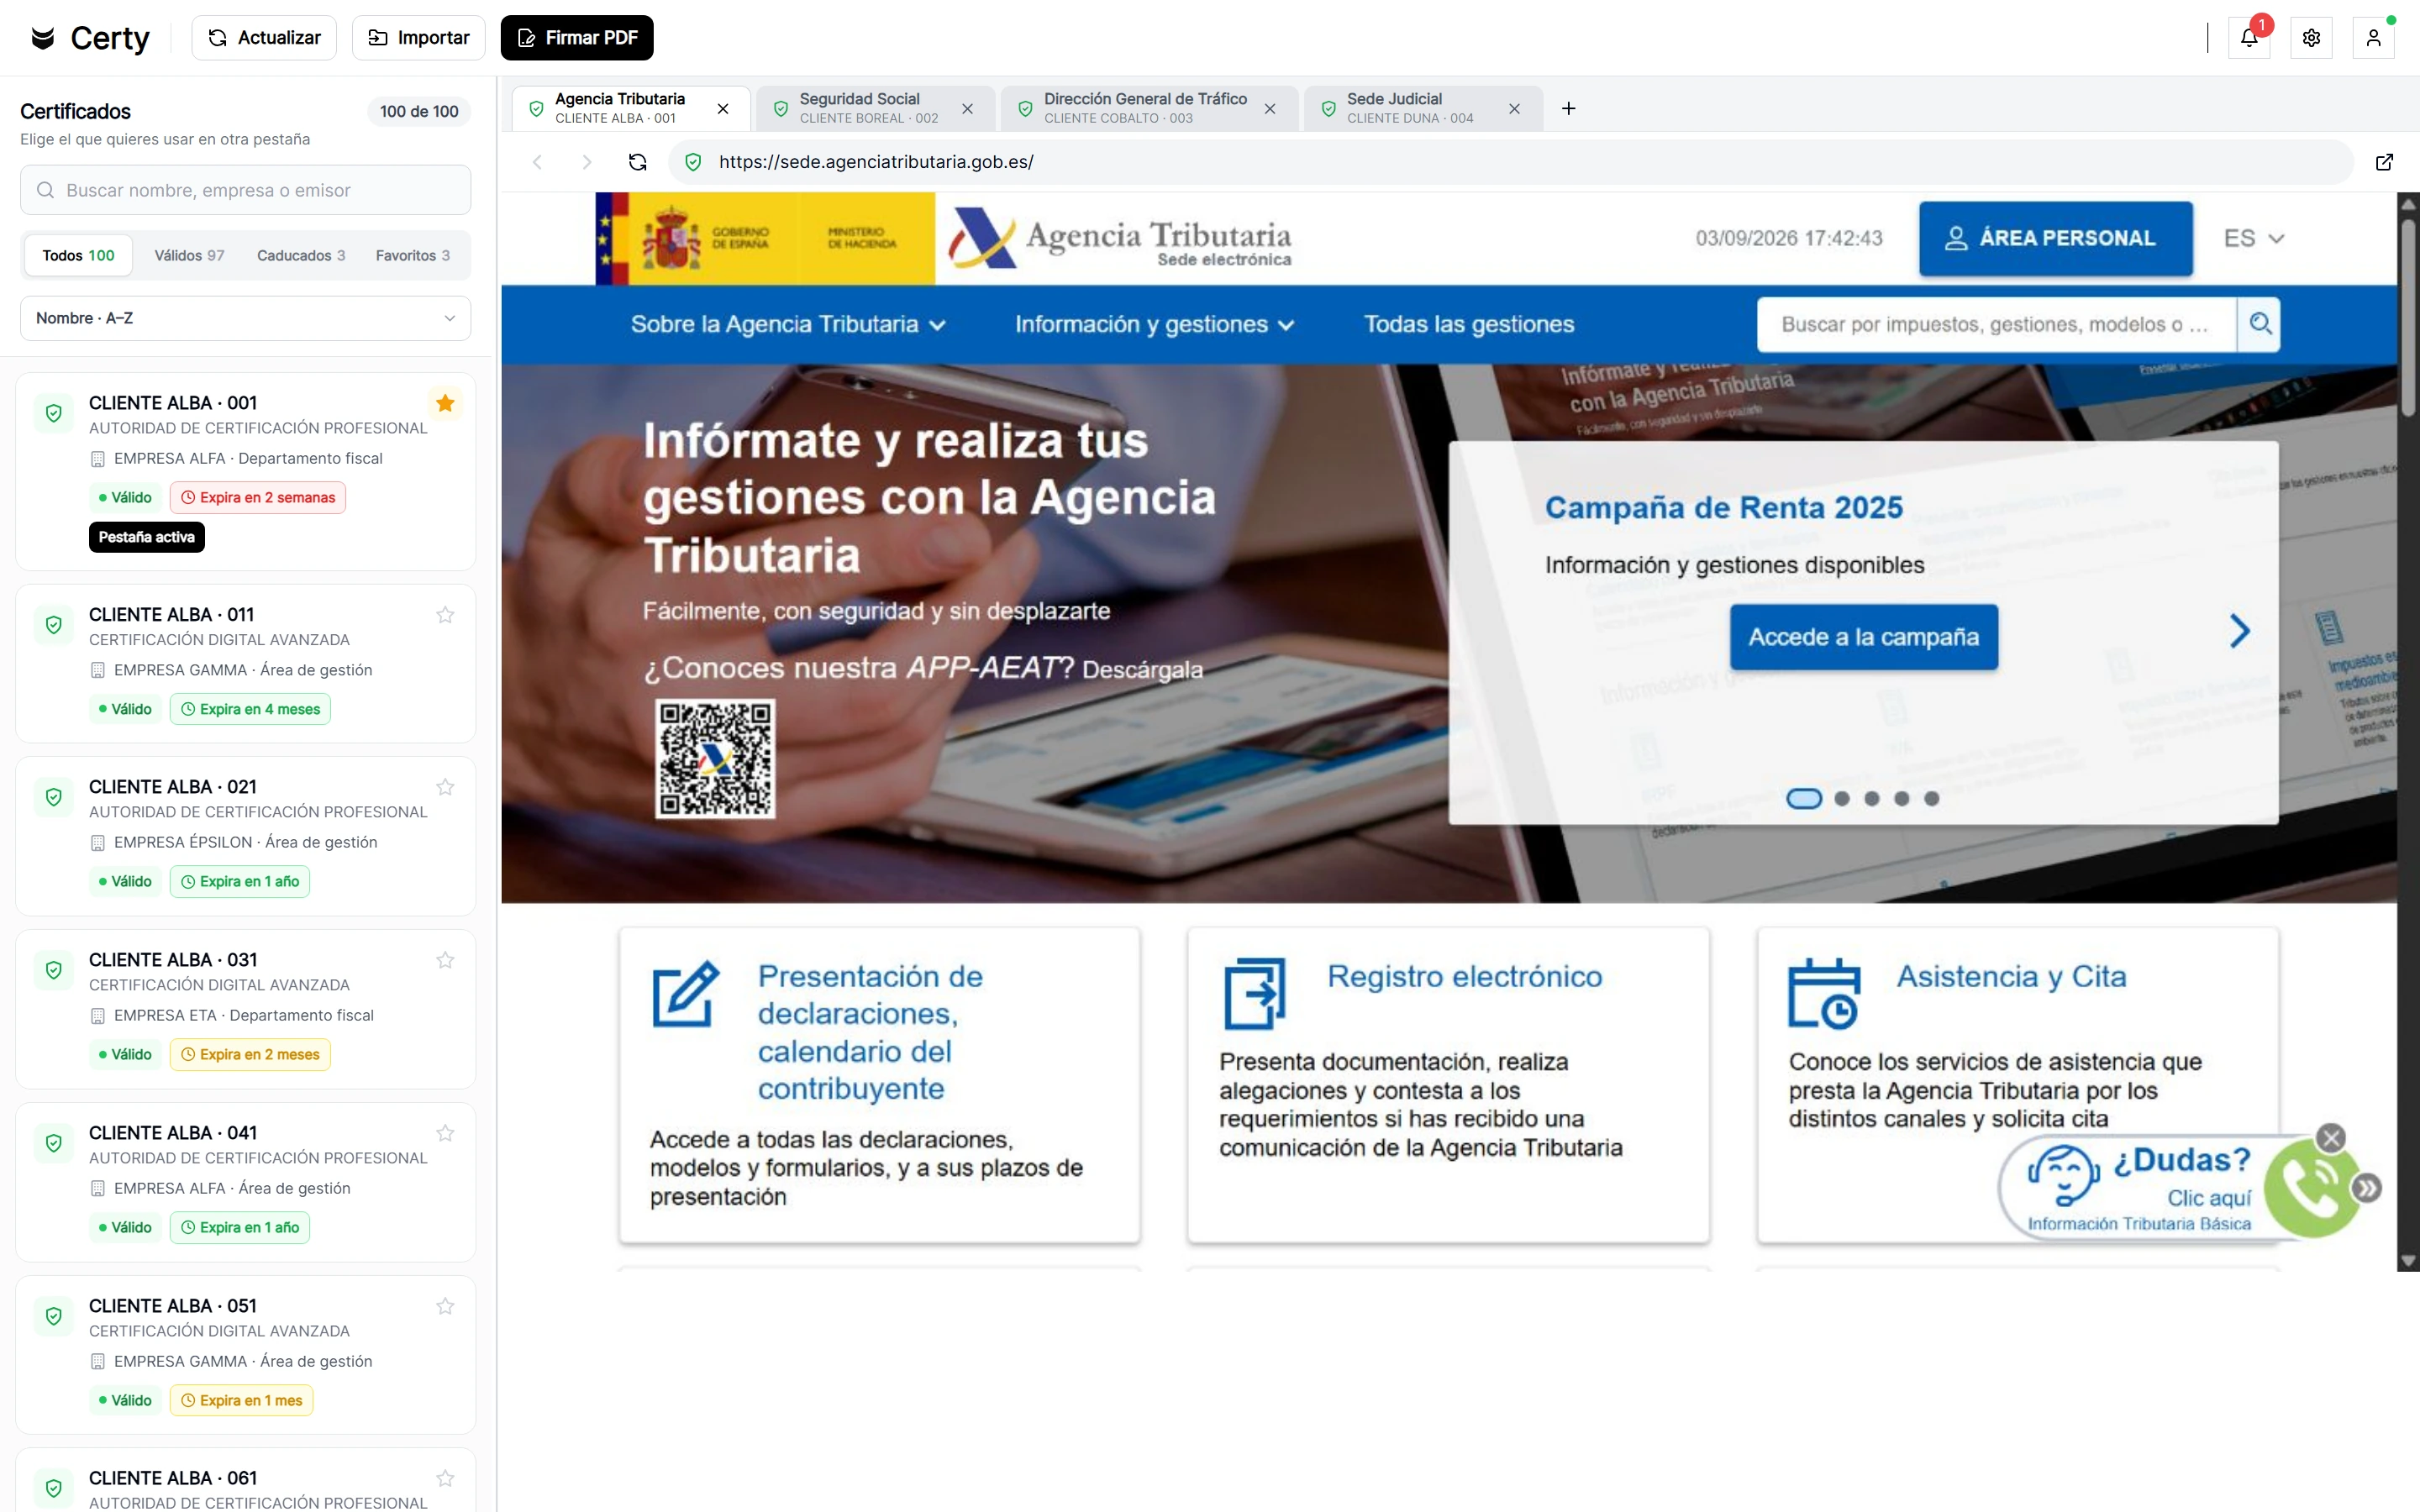The height and width of the screenshot is (1512, 2420).
Task: Expand Sobre la Agencia Tributaria menu
Action: coord(787,324)
